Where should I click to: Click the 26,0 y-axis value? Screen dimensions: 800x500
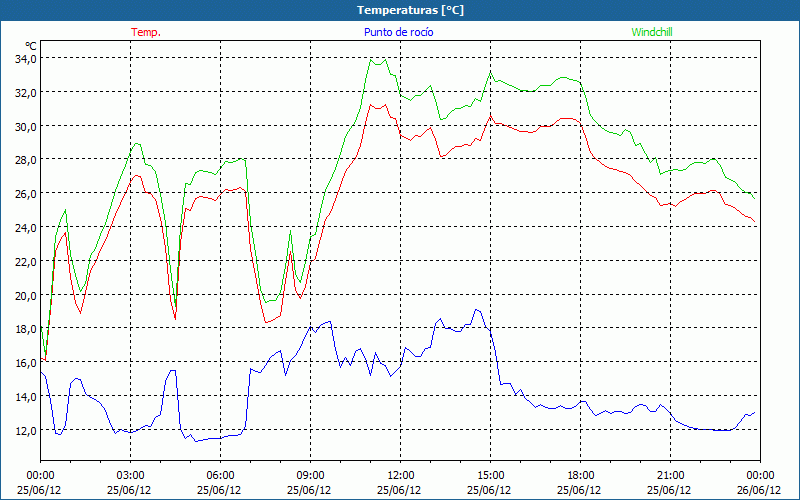(26, 193)
